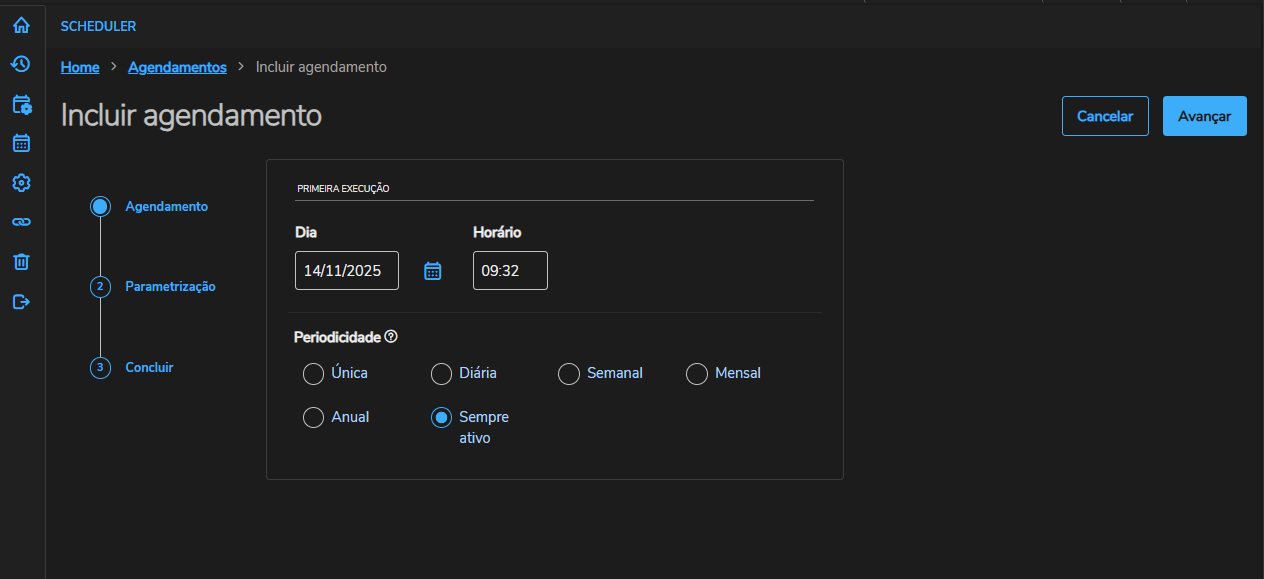This screenshot has height=579, width=1264.
Task: Follow the Agendamentos breadcrumb link
Action: 177,67
